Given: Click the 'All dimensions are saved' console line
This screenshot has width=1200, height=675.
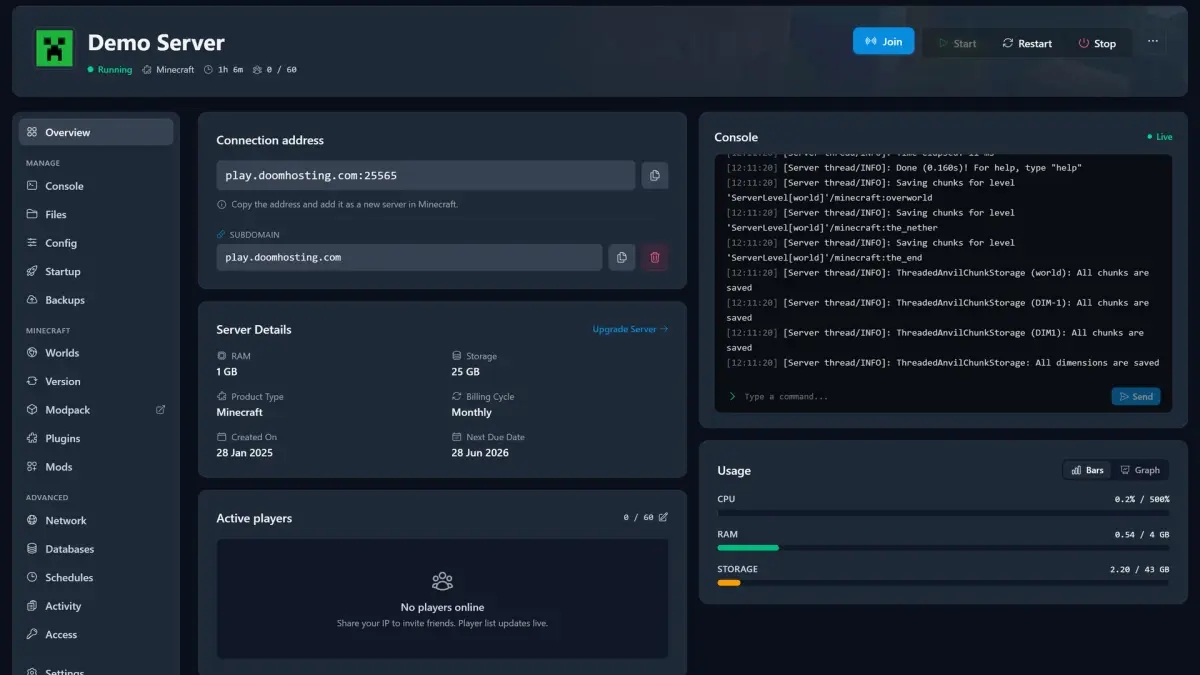Looking at the screenshot, I should 943,363.
